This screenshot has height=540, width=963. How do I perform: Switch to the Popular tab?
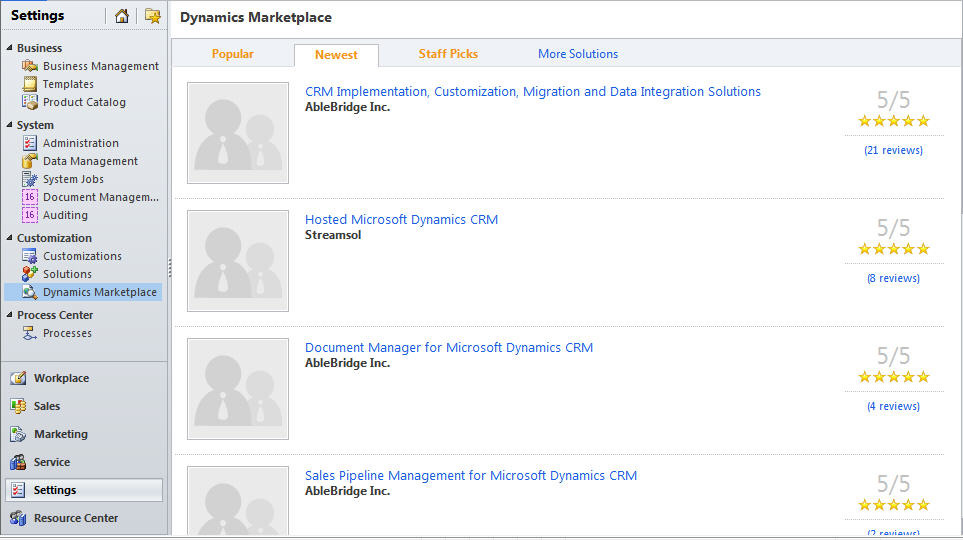[x=232, y=54]
